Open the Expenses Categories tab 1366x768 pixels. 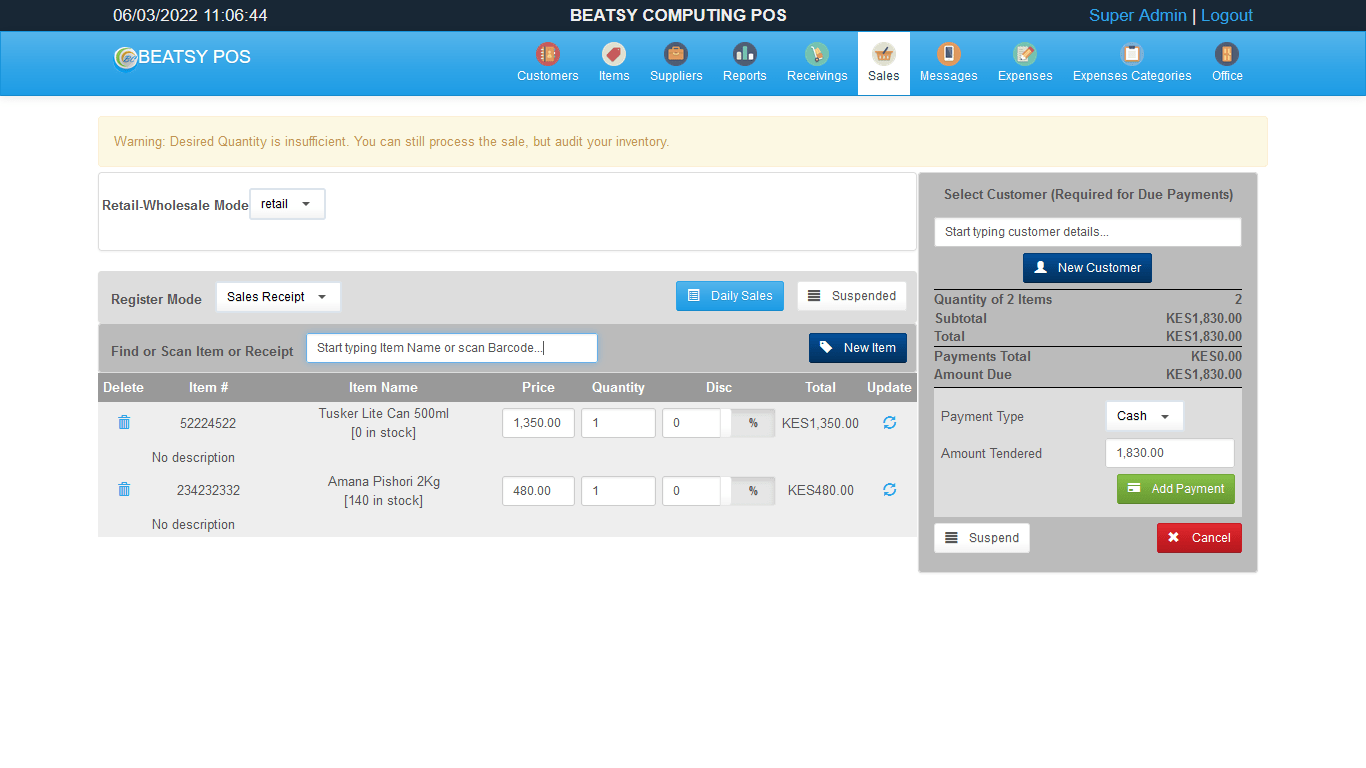1131,63
